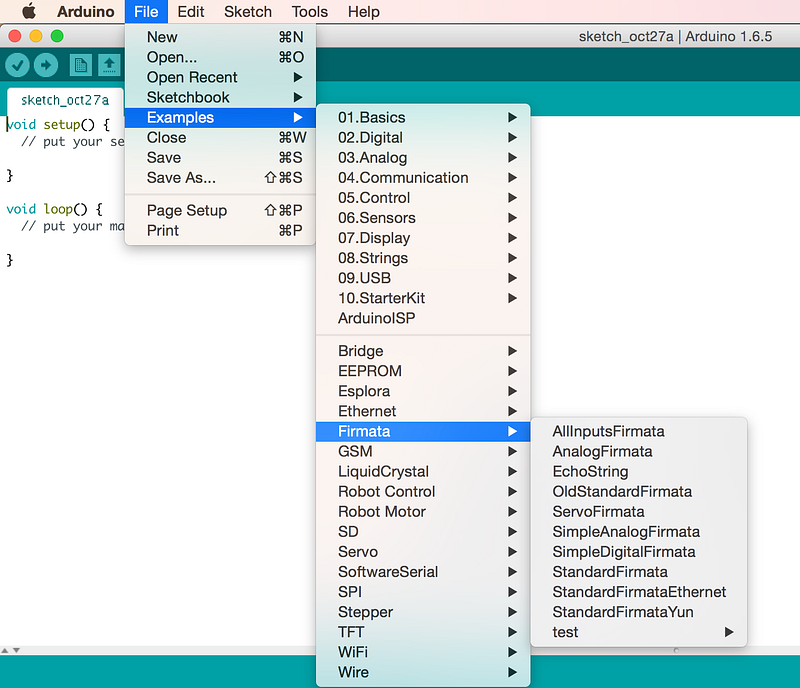Expand the 08.Strings examples submenu
Screen dimensions: 800x688
[x=423, y=258]
